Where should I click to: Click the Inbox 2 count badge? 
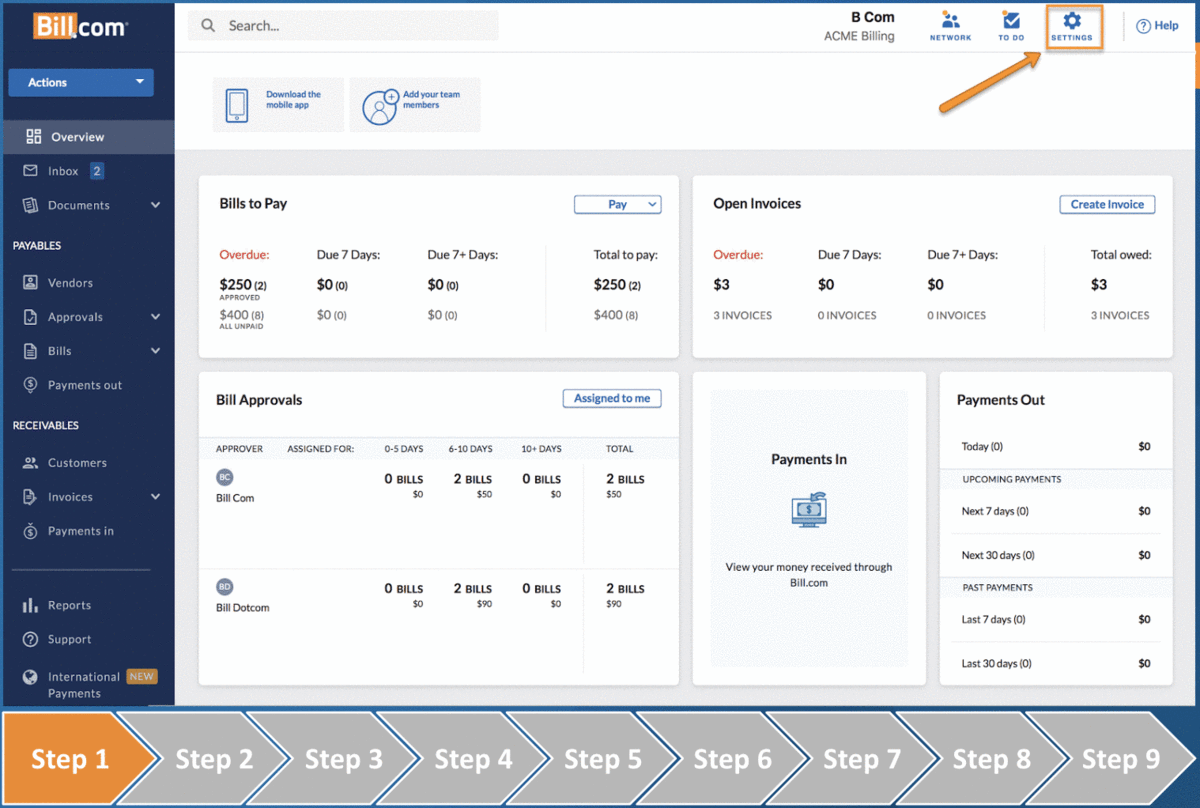pos(97,171)
